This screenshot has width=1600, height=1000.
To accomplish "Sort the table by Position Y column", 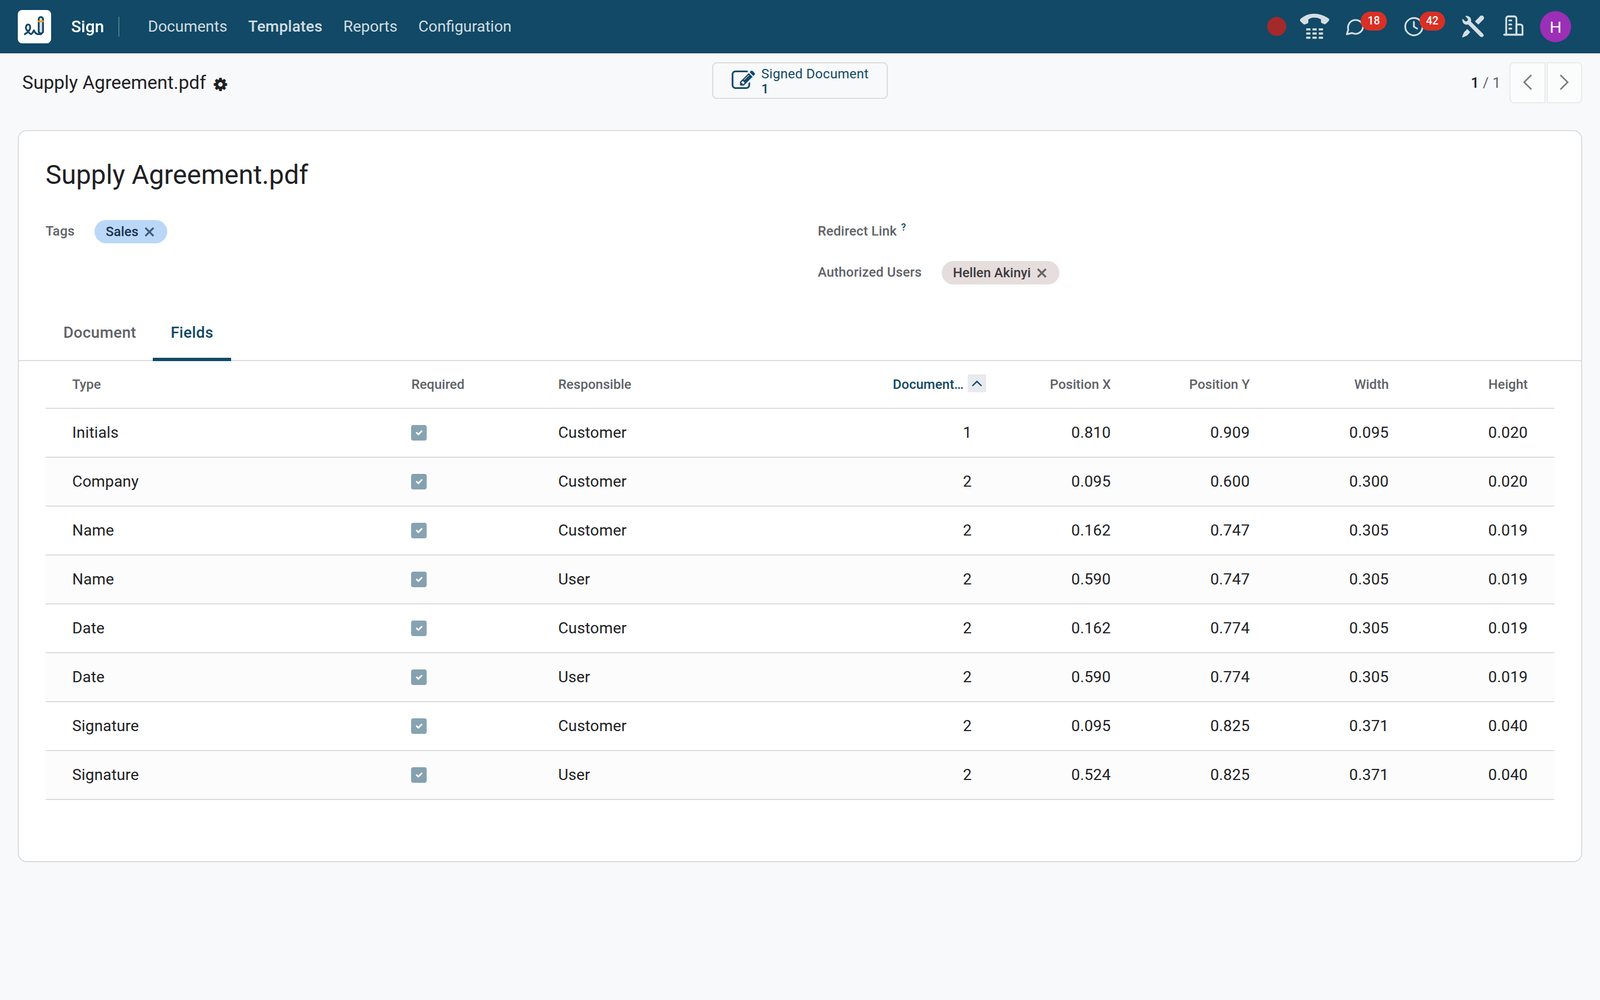I will [x=1219, y=385].
